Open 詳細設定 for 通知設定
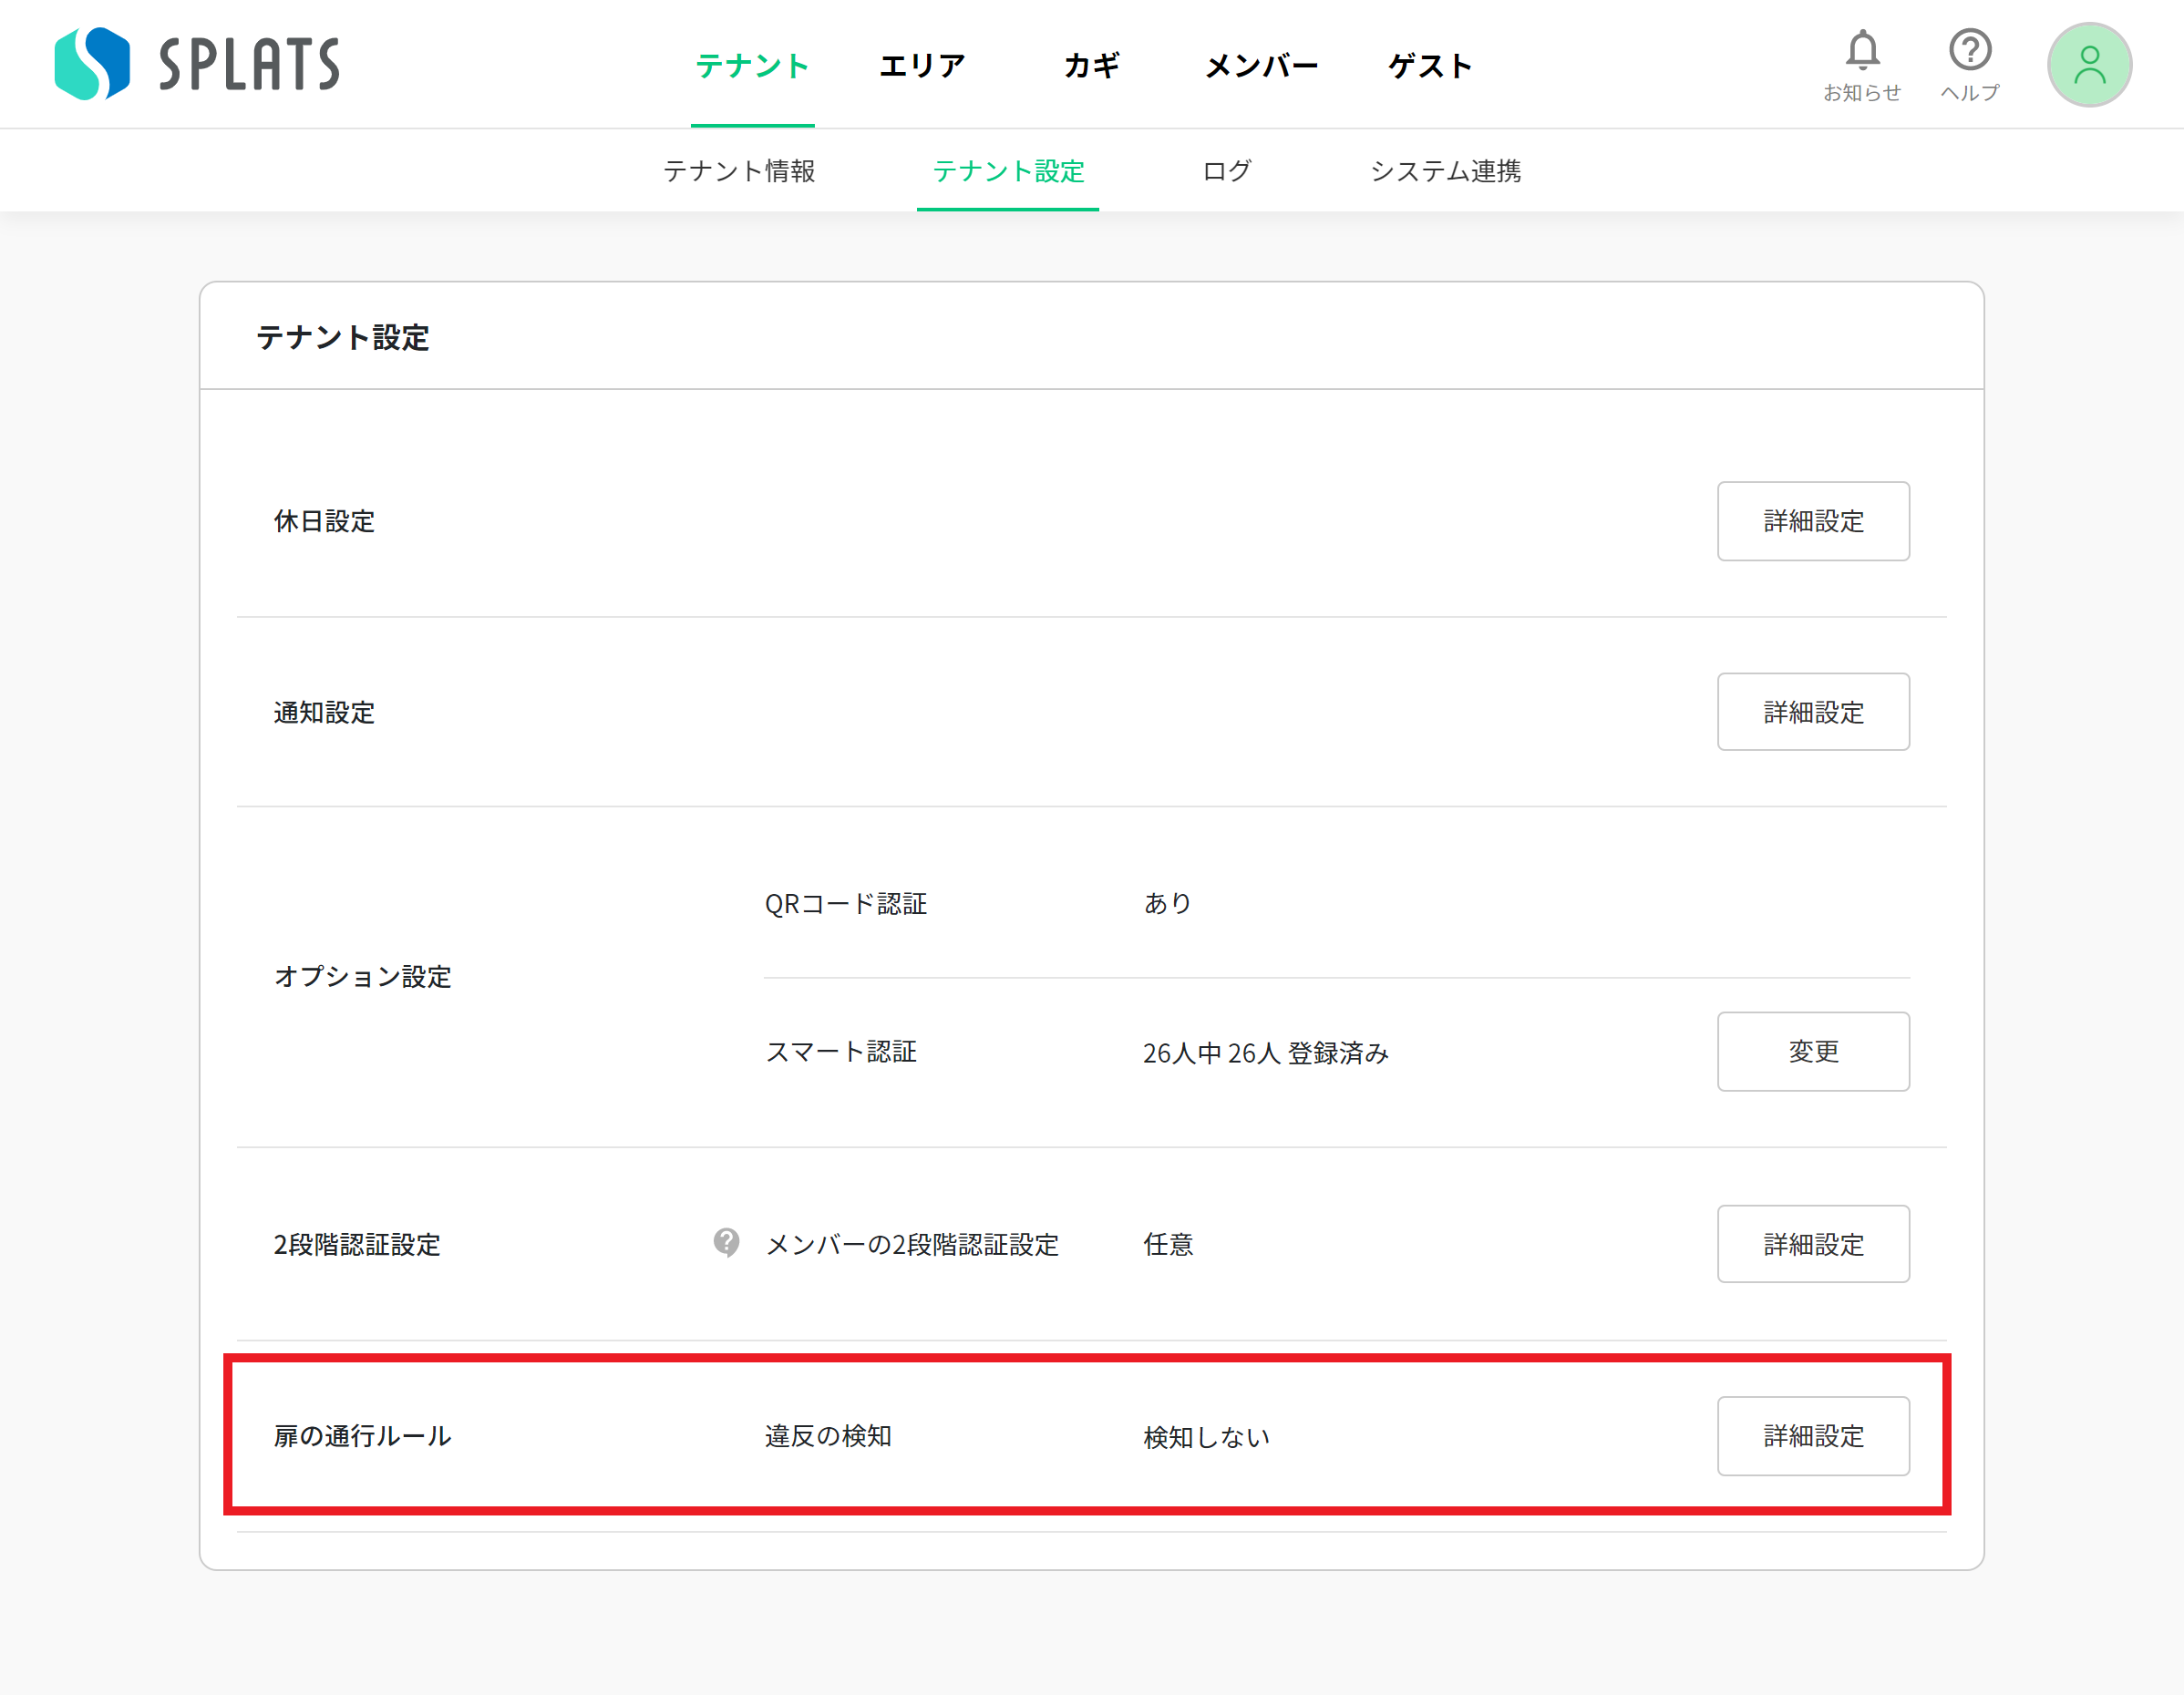Image resolution: width=2184 pixels, height=1695 pixels. click(x=1812, y=712)
